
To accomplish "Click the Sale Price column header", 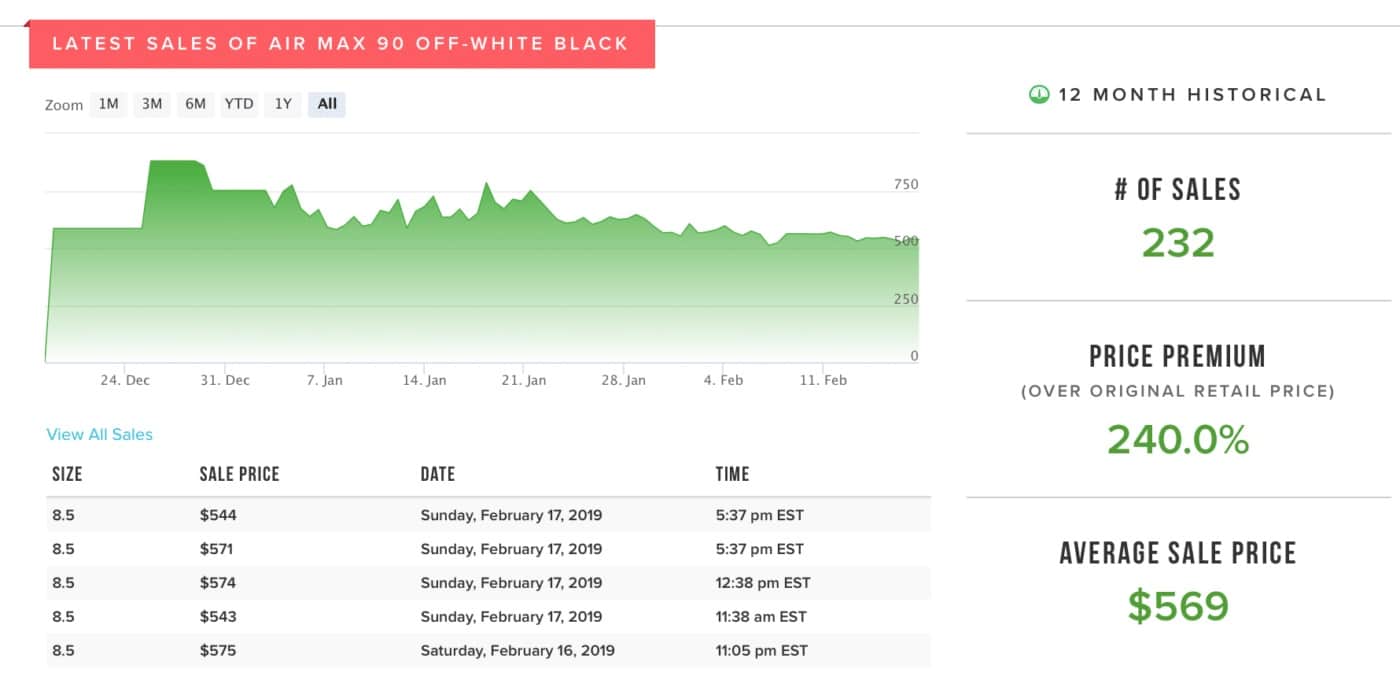I will 239,474.
